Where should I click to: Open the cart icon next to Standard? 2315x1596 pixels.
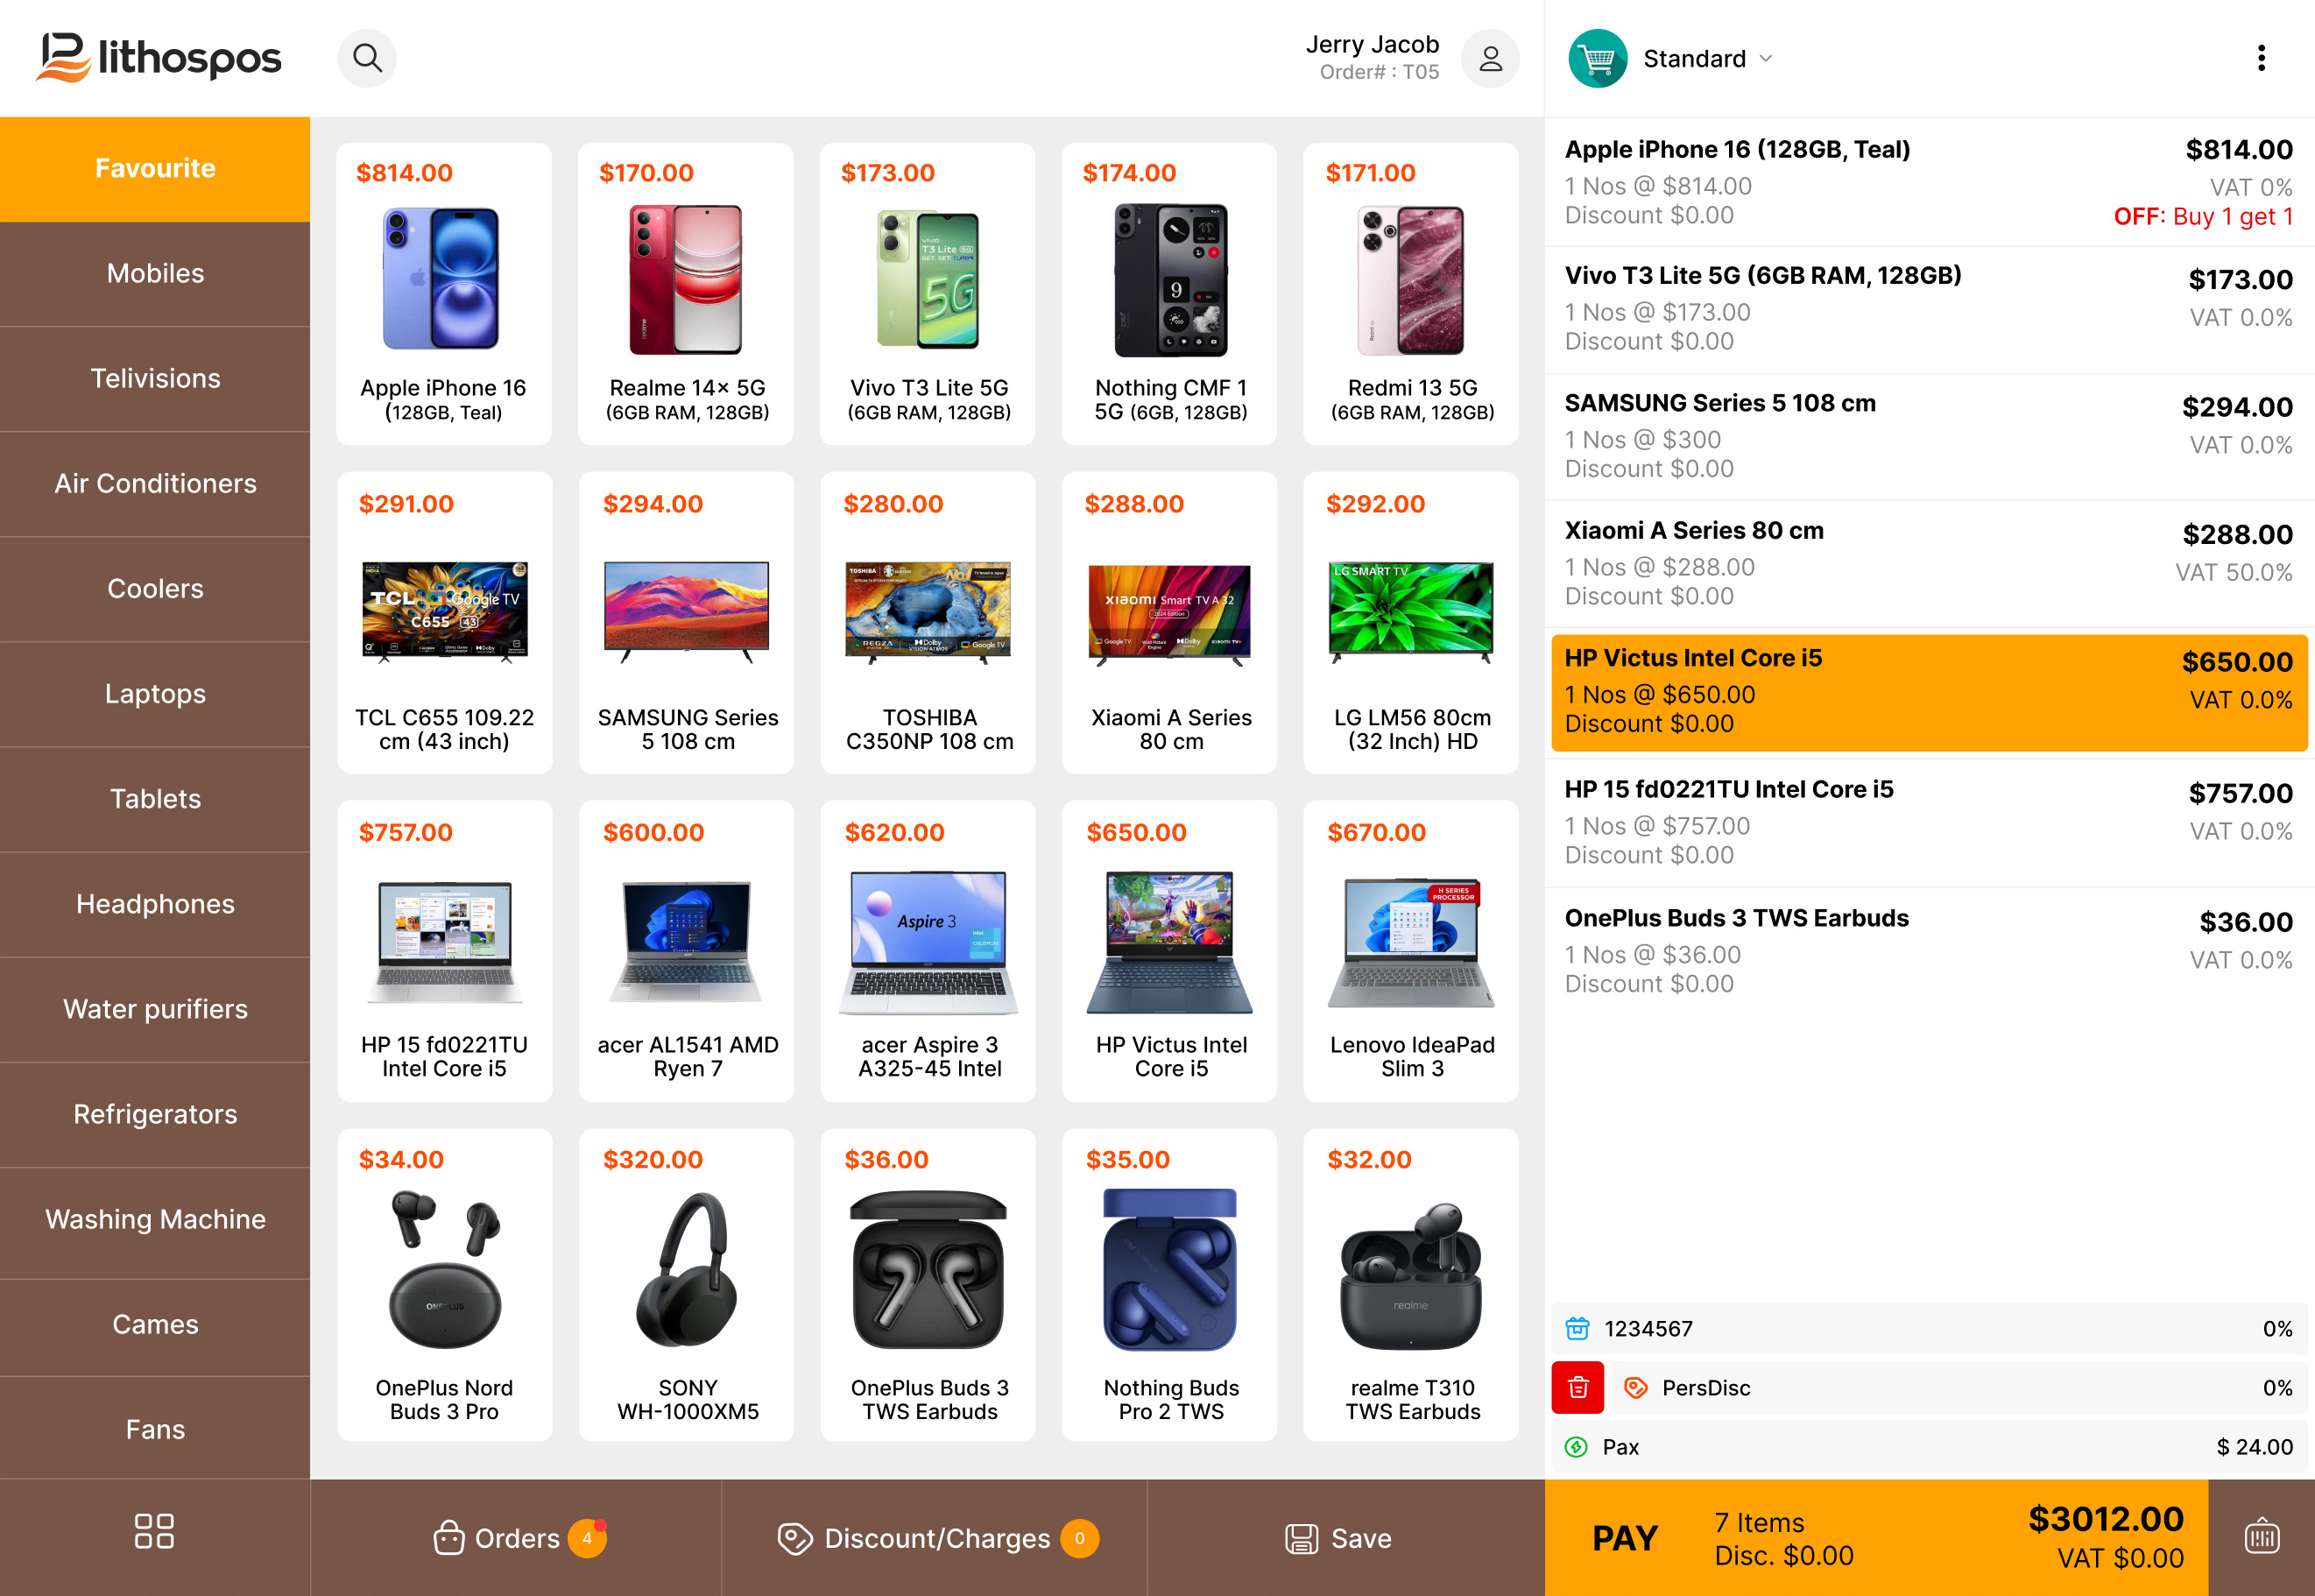coord(1597,58)
